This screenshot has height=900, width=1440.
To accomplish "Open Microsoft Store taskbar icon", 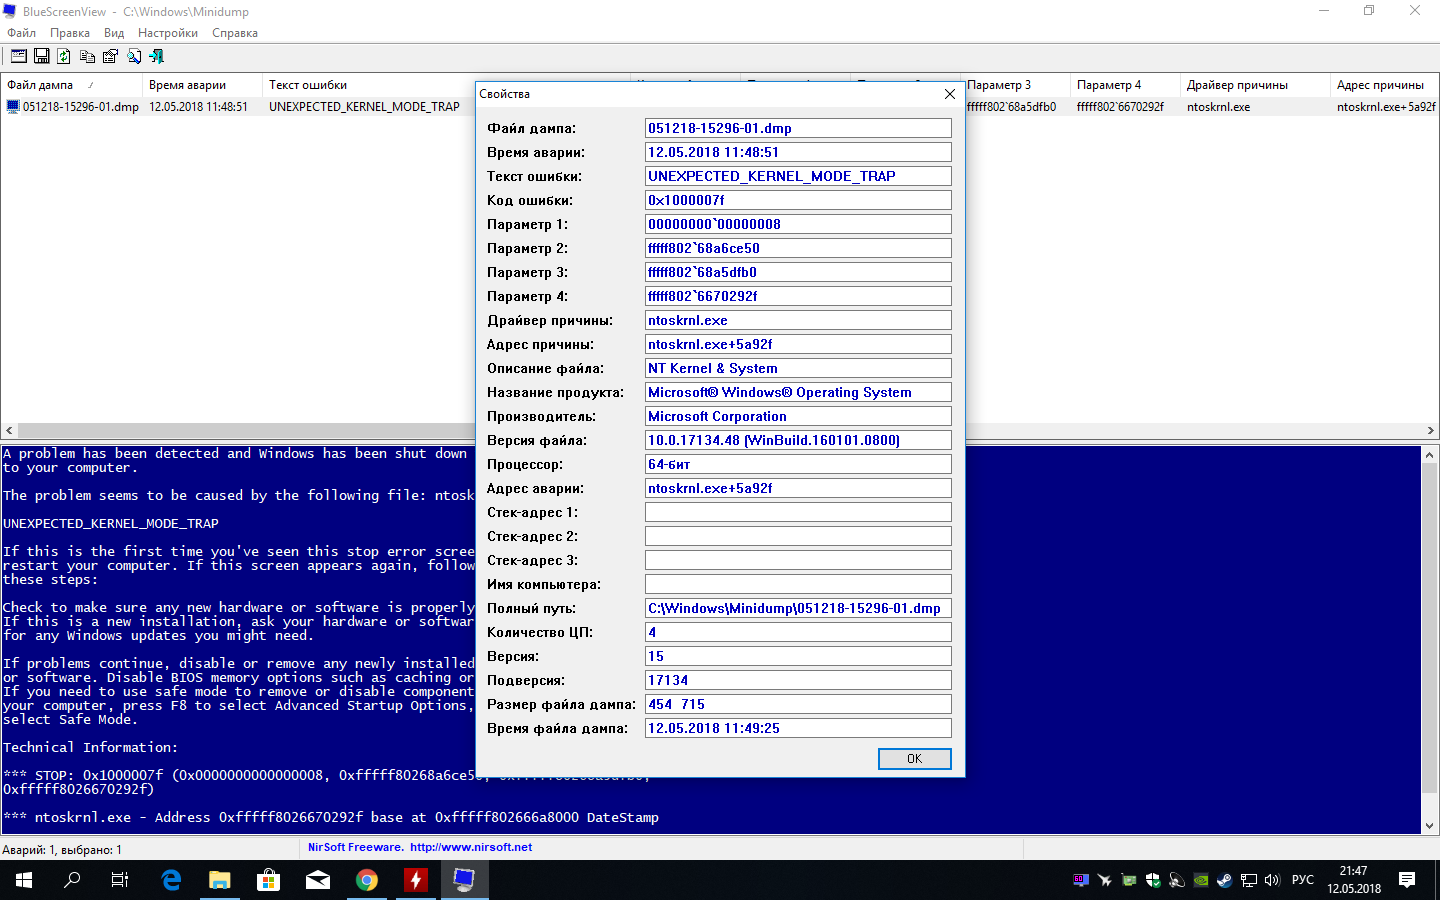I will [x=268, y=880].
